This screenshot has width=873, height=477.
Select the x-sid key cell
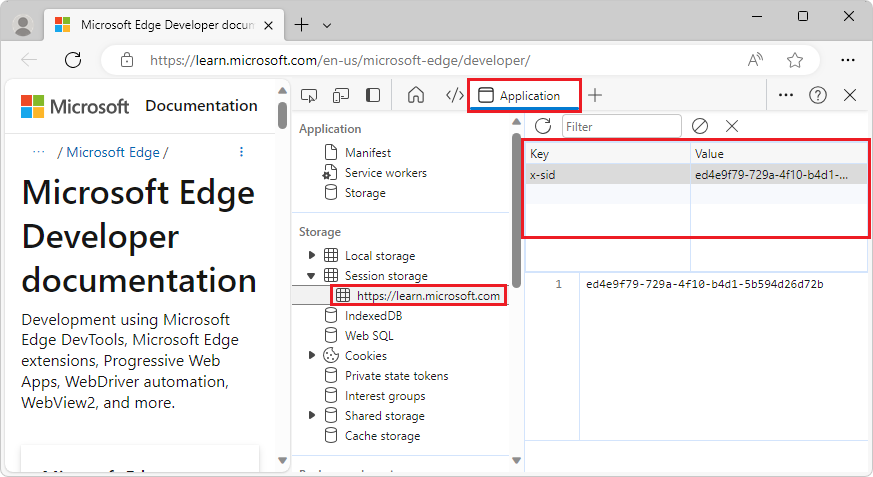click(x=608, y=174)
